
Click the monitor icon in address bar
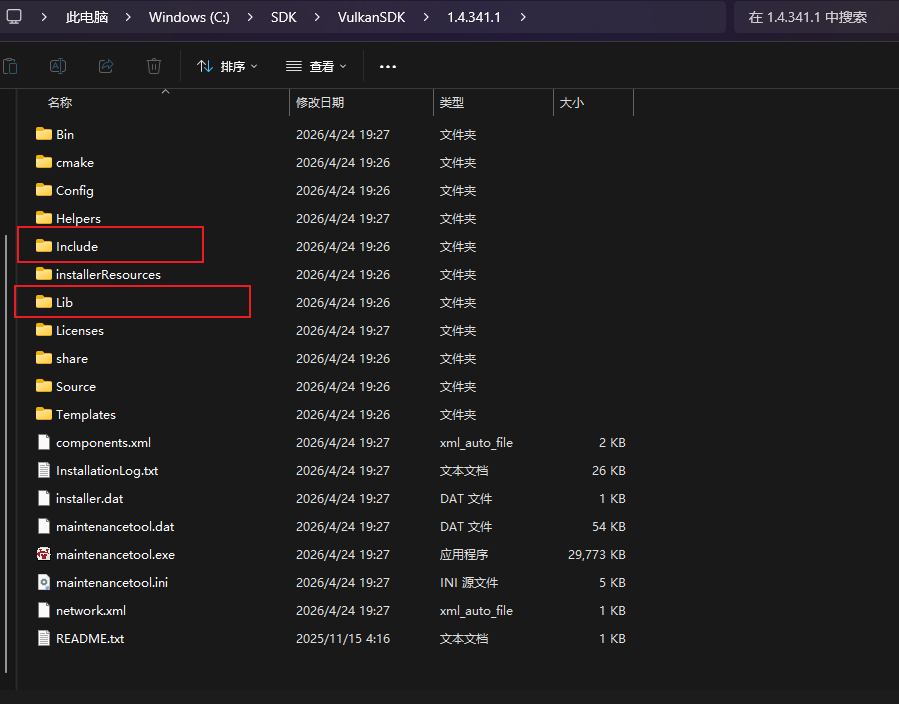[14, 17]
